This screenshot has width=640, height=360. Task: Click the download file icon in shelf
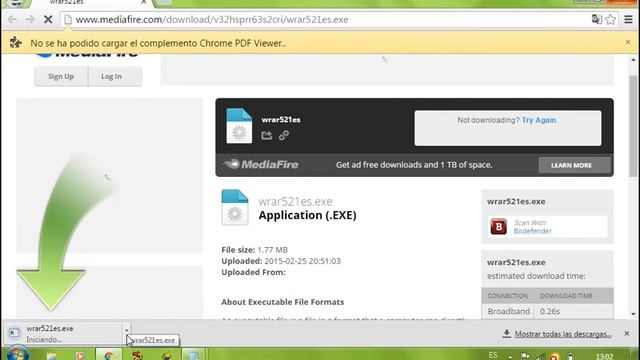pos(14,333)
